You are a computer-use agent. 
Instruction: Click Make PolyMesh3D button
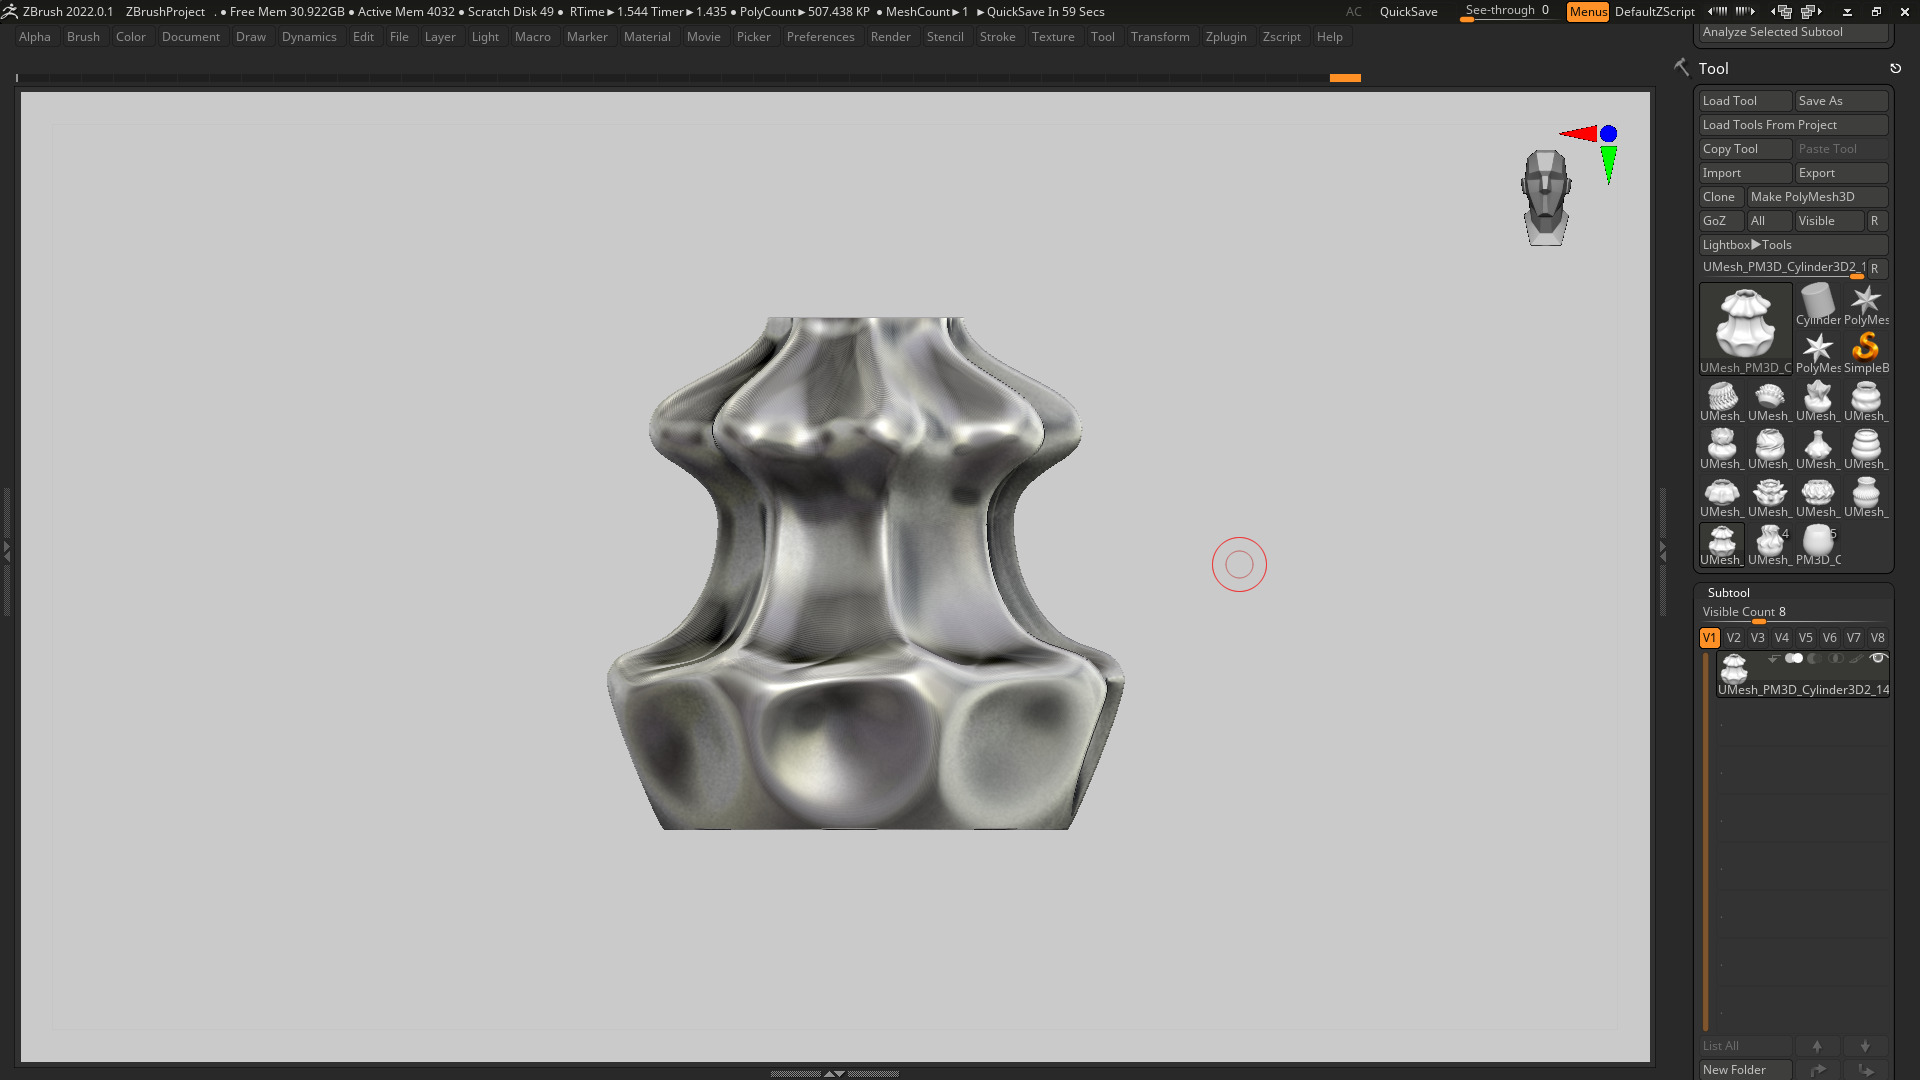[1817, 197]
